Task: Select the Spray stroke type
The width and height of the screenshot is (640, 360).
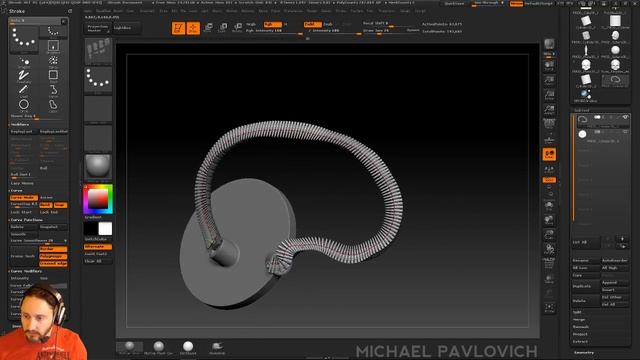Action: [53, 61]
